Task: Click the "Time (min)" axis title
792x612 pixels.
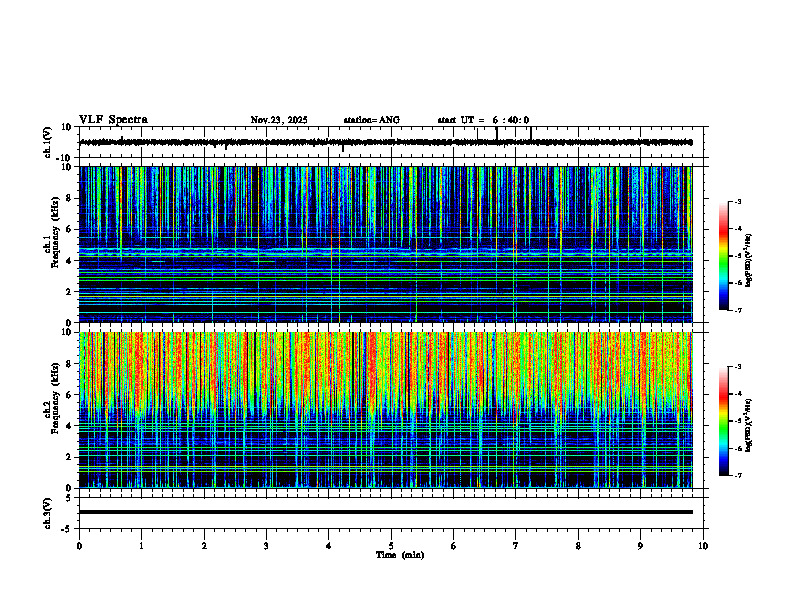Action: 400,555
